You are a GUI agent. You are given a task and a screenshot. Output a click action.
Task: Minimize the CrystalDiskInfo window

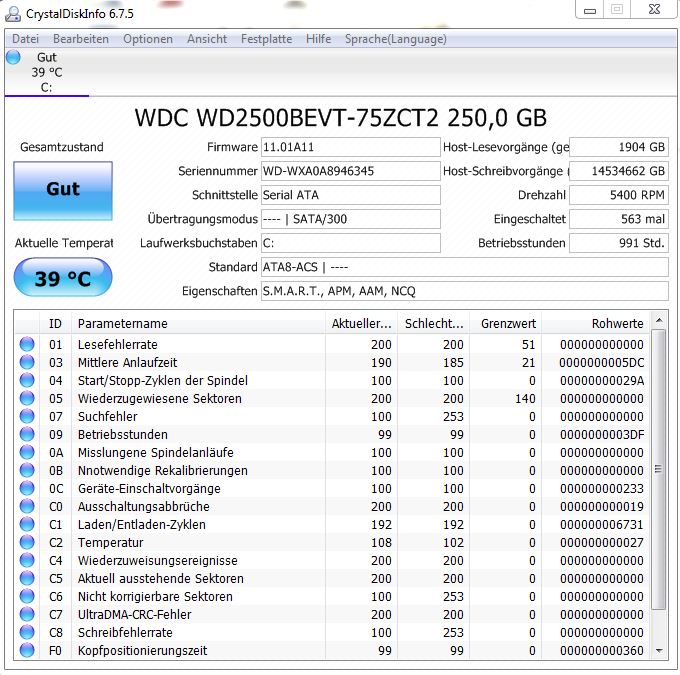tap(589, 10)
